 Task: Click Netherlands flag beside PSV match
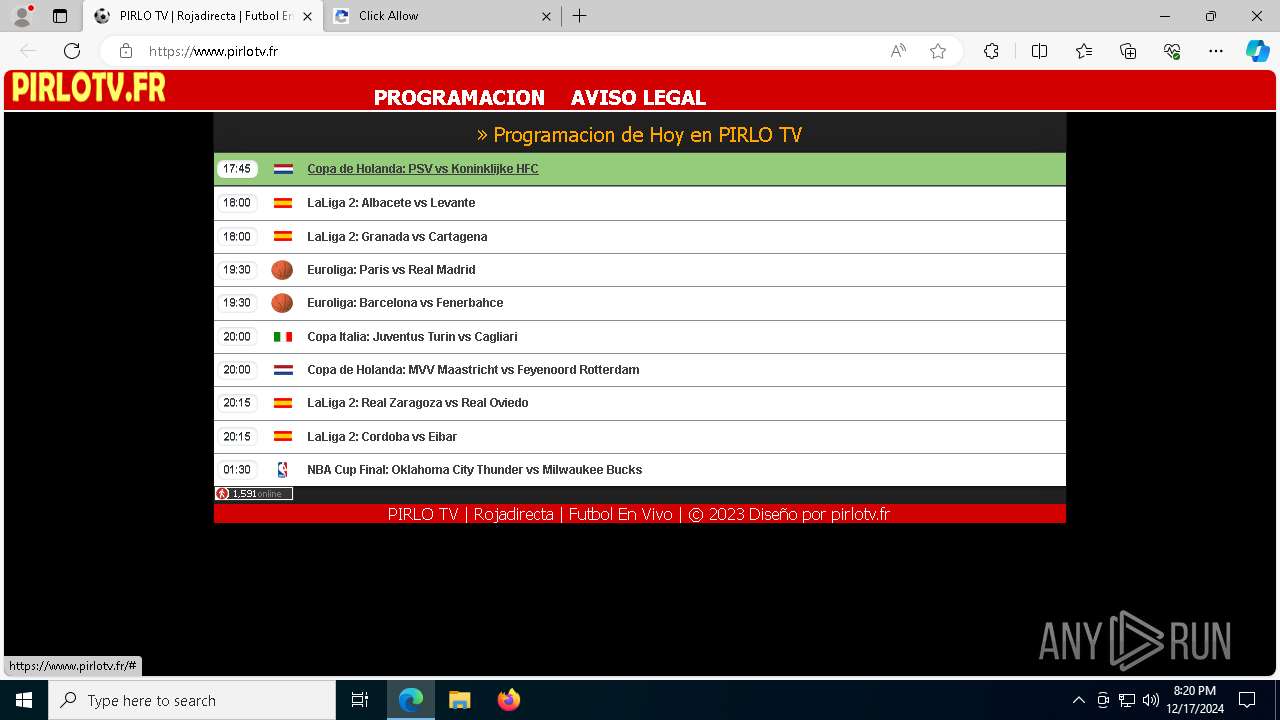283,169
